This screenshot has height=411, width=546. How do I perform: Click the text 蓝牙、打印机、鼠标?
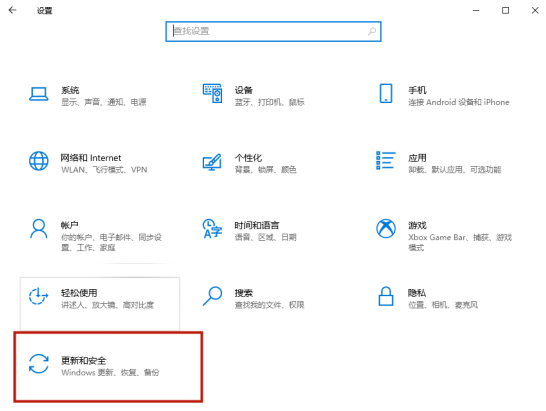click(x=270, y=102)
